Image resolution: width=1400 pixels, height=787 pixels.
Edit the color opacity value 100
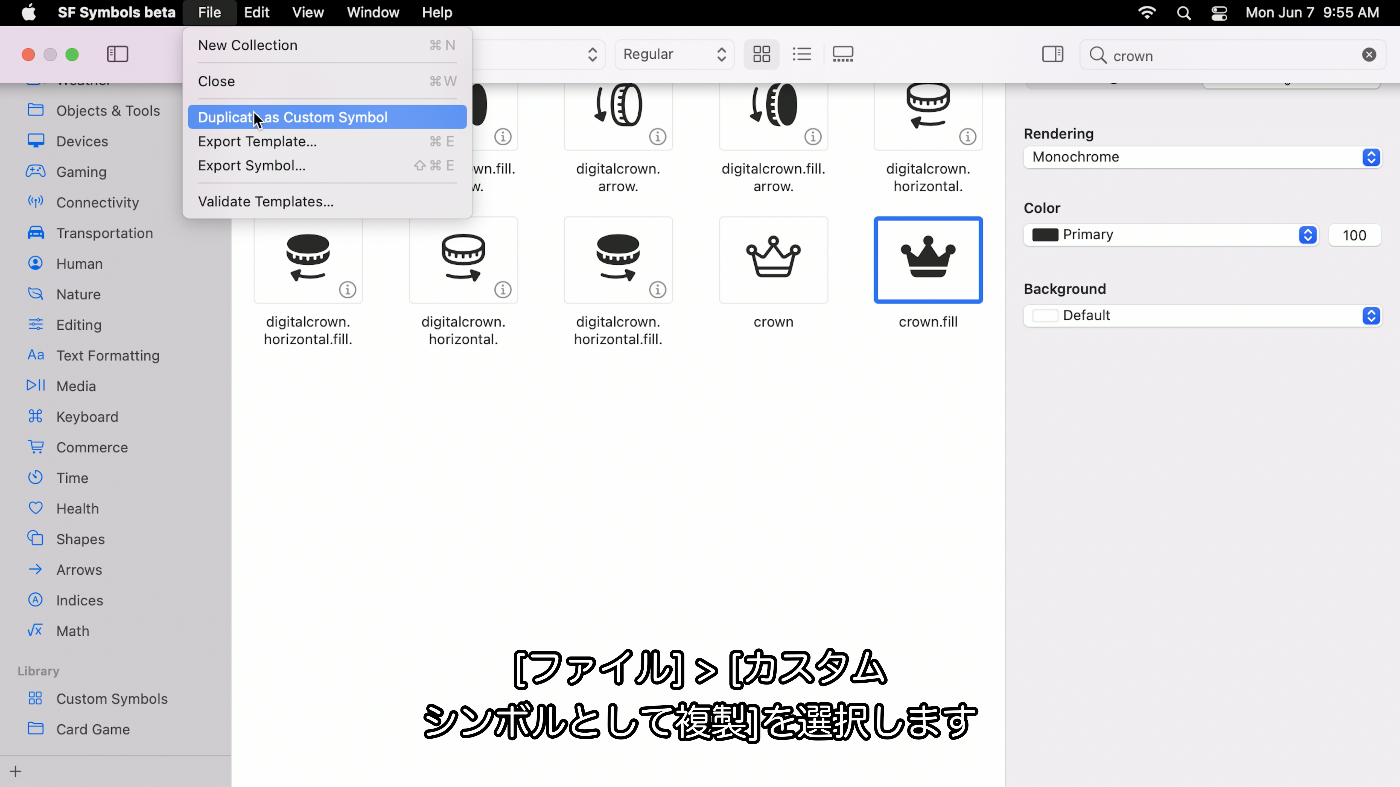1354,235
